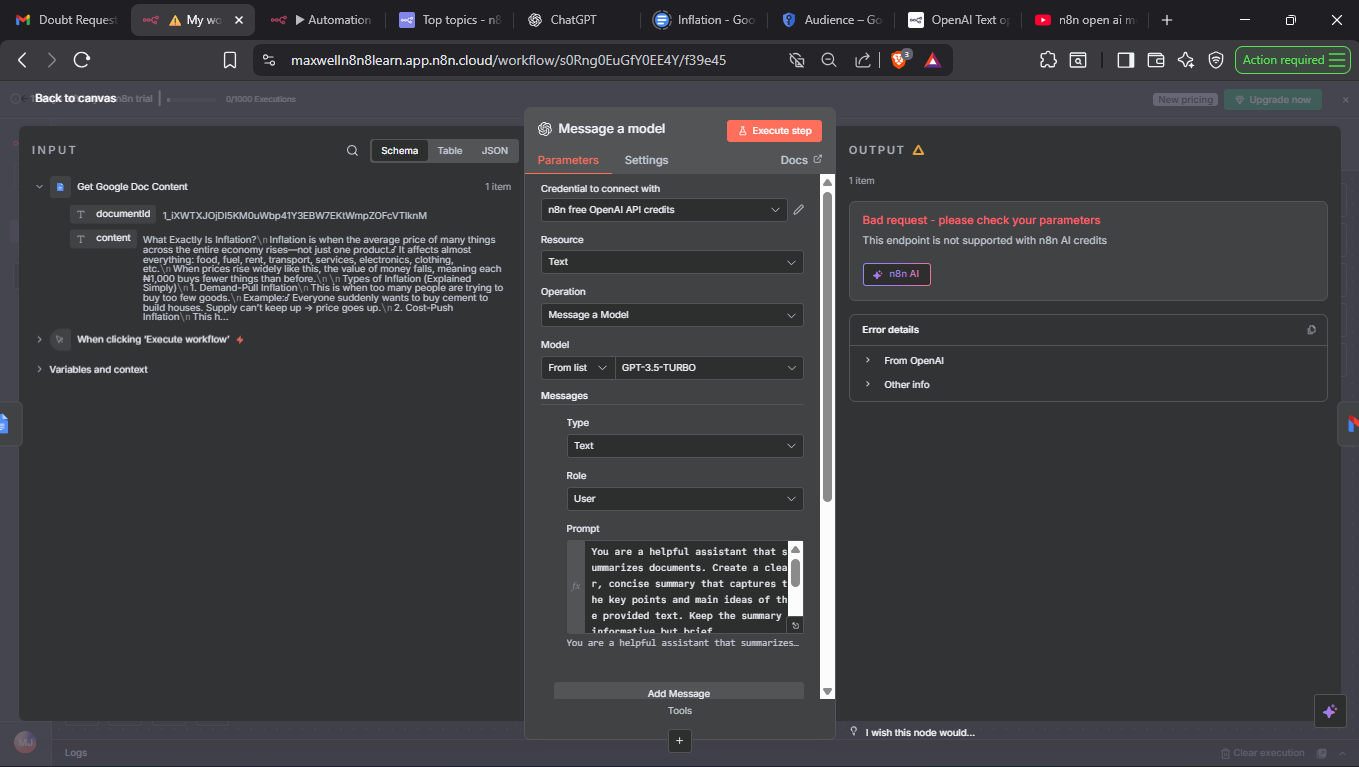Switch input view to JSON

(x=495, y=151)
